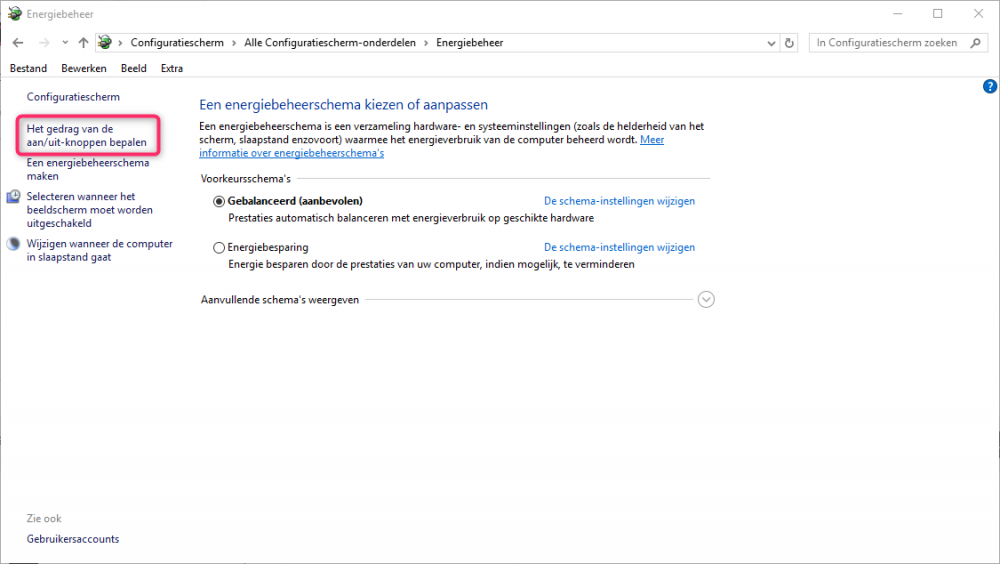Open the Beeld menu
Screen dimensions: 1000x564
(133, 68)
